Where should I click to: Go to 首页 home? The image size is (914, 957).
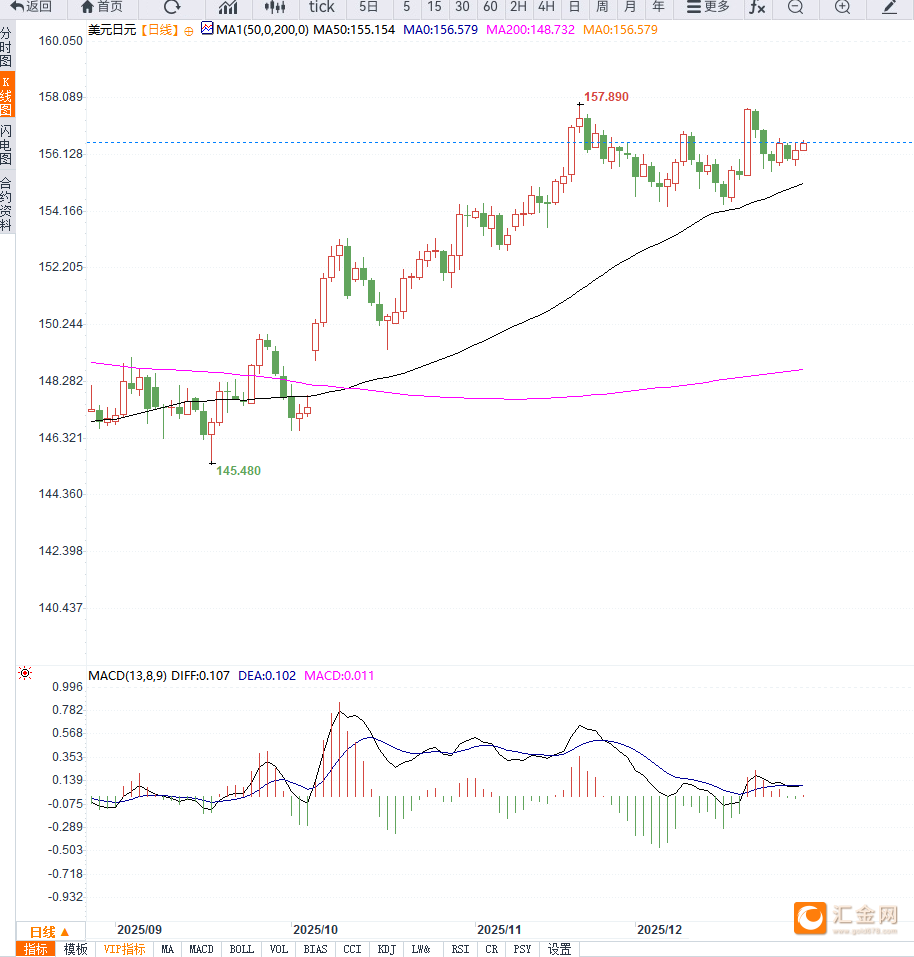101,7
